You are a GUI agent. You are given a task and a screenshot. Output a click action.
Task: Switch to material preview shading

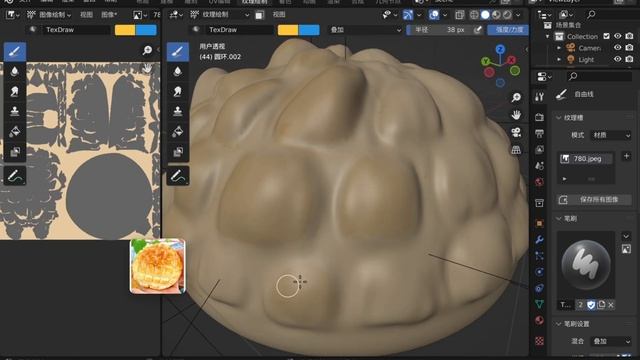tap(496, 15)
